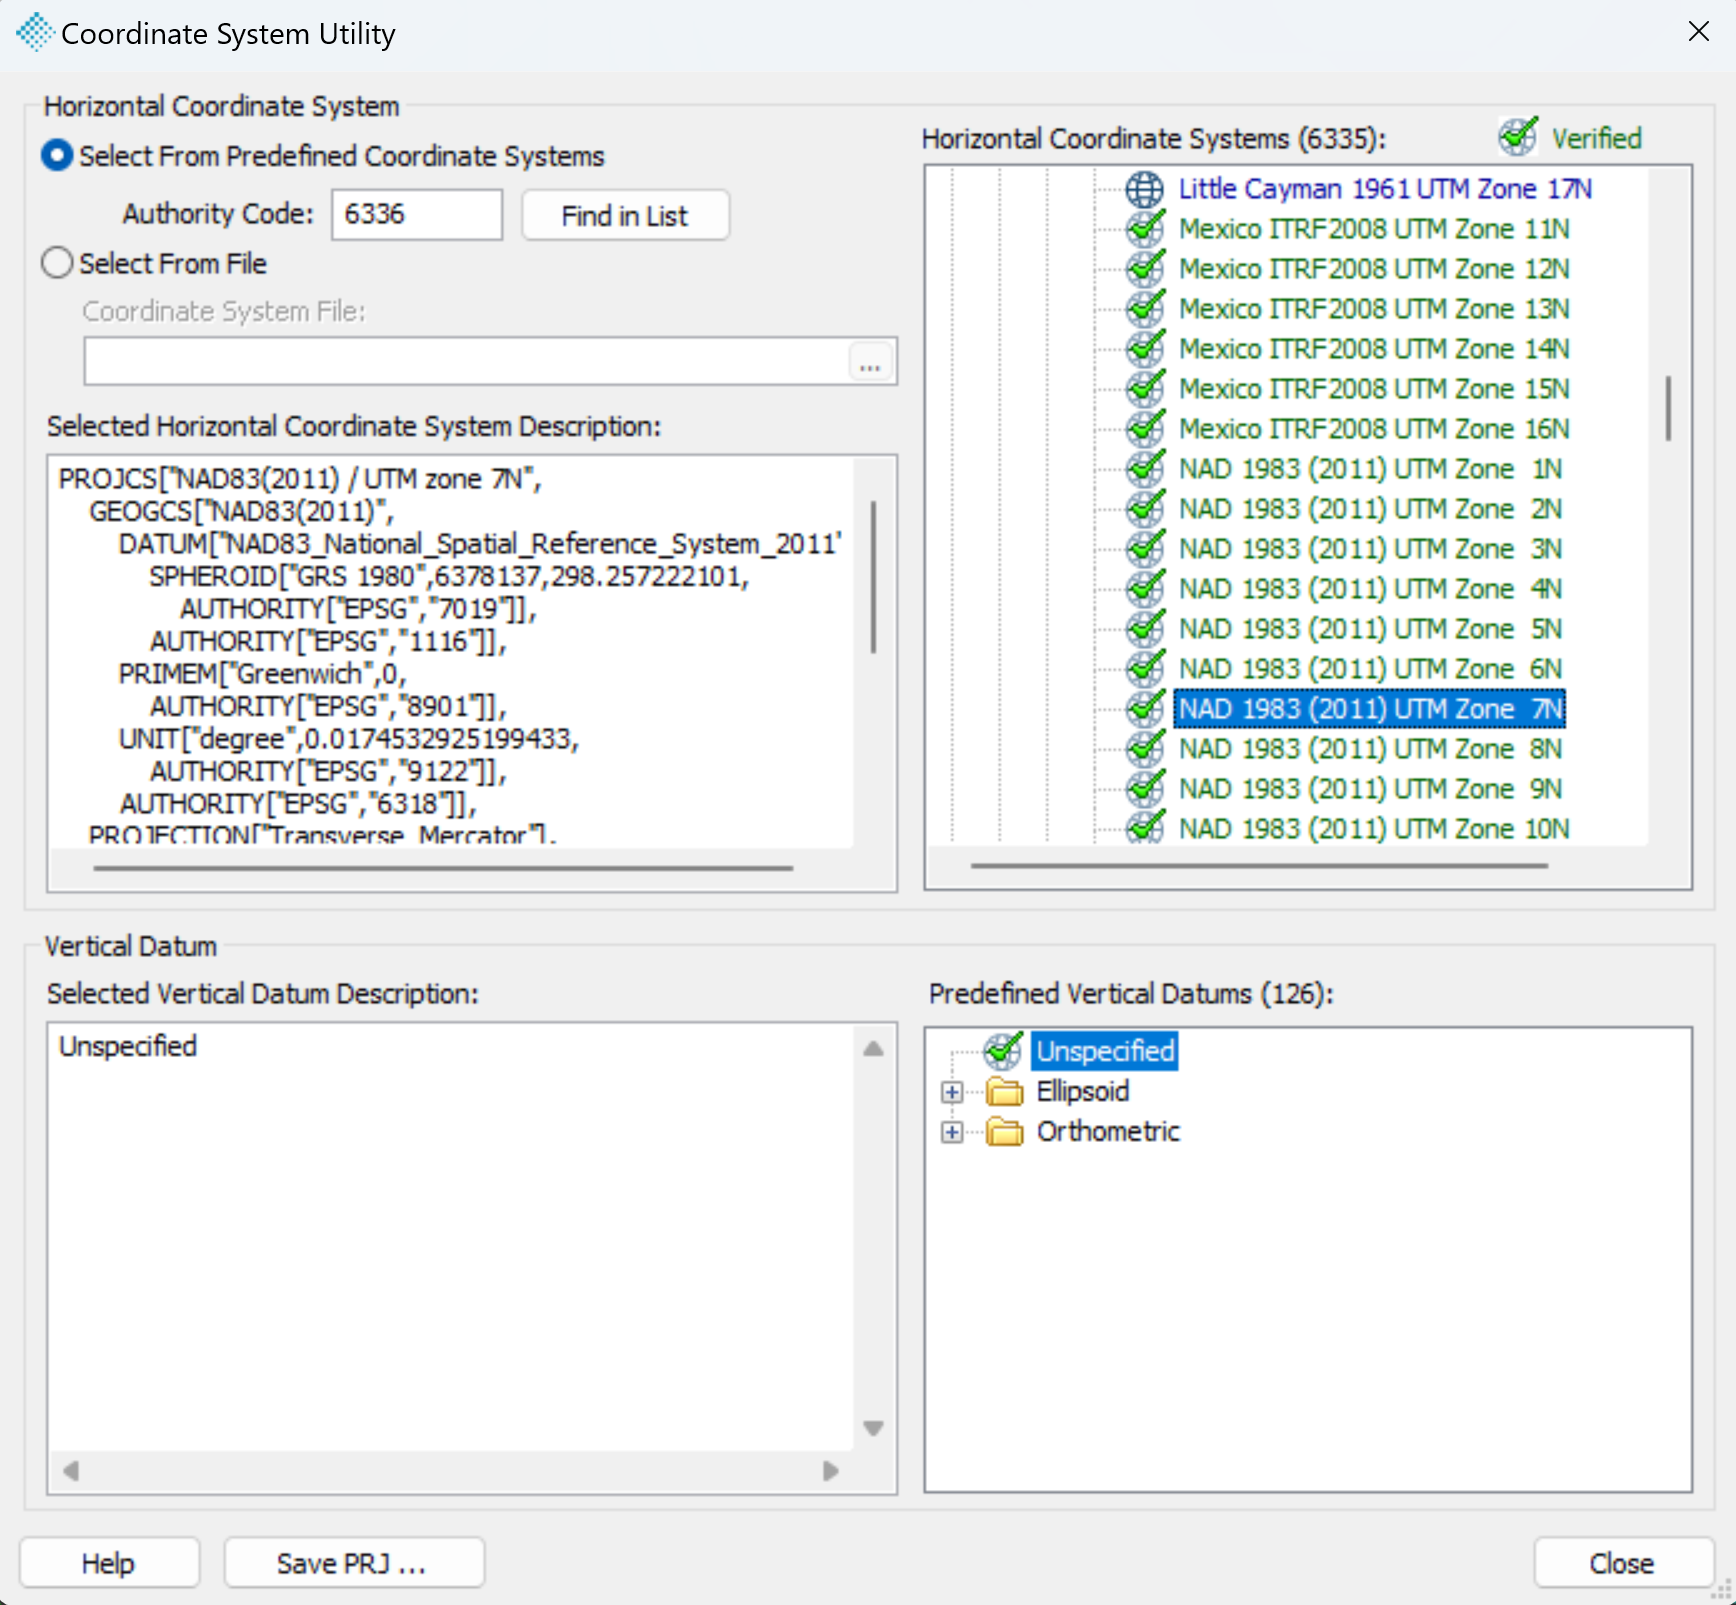Select Mexico ITRF2008 UTM Zone 14N entry
This screenshot has width=1736, height=1605.
click(x=1374, y=349)
